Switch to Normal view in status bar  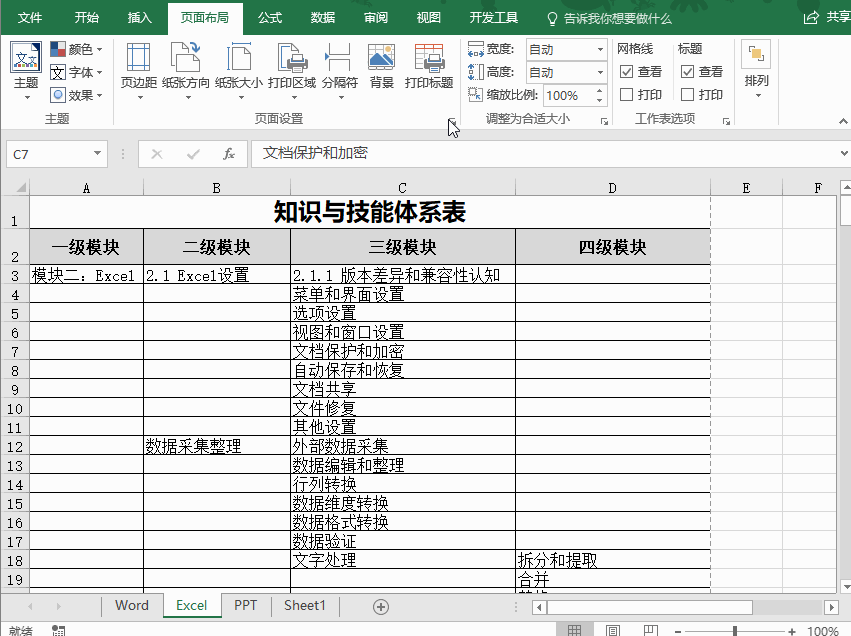pos(574,631)
